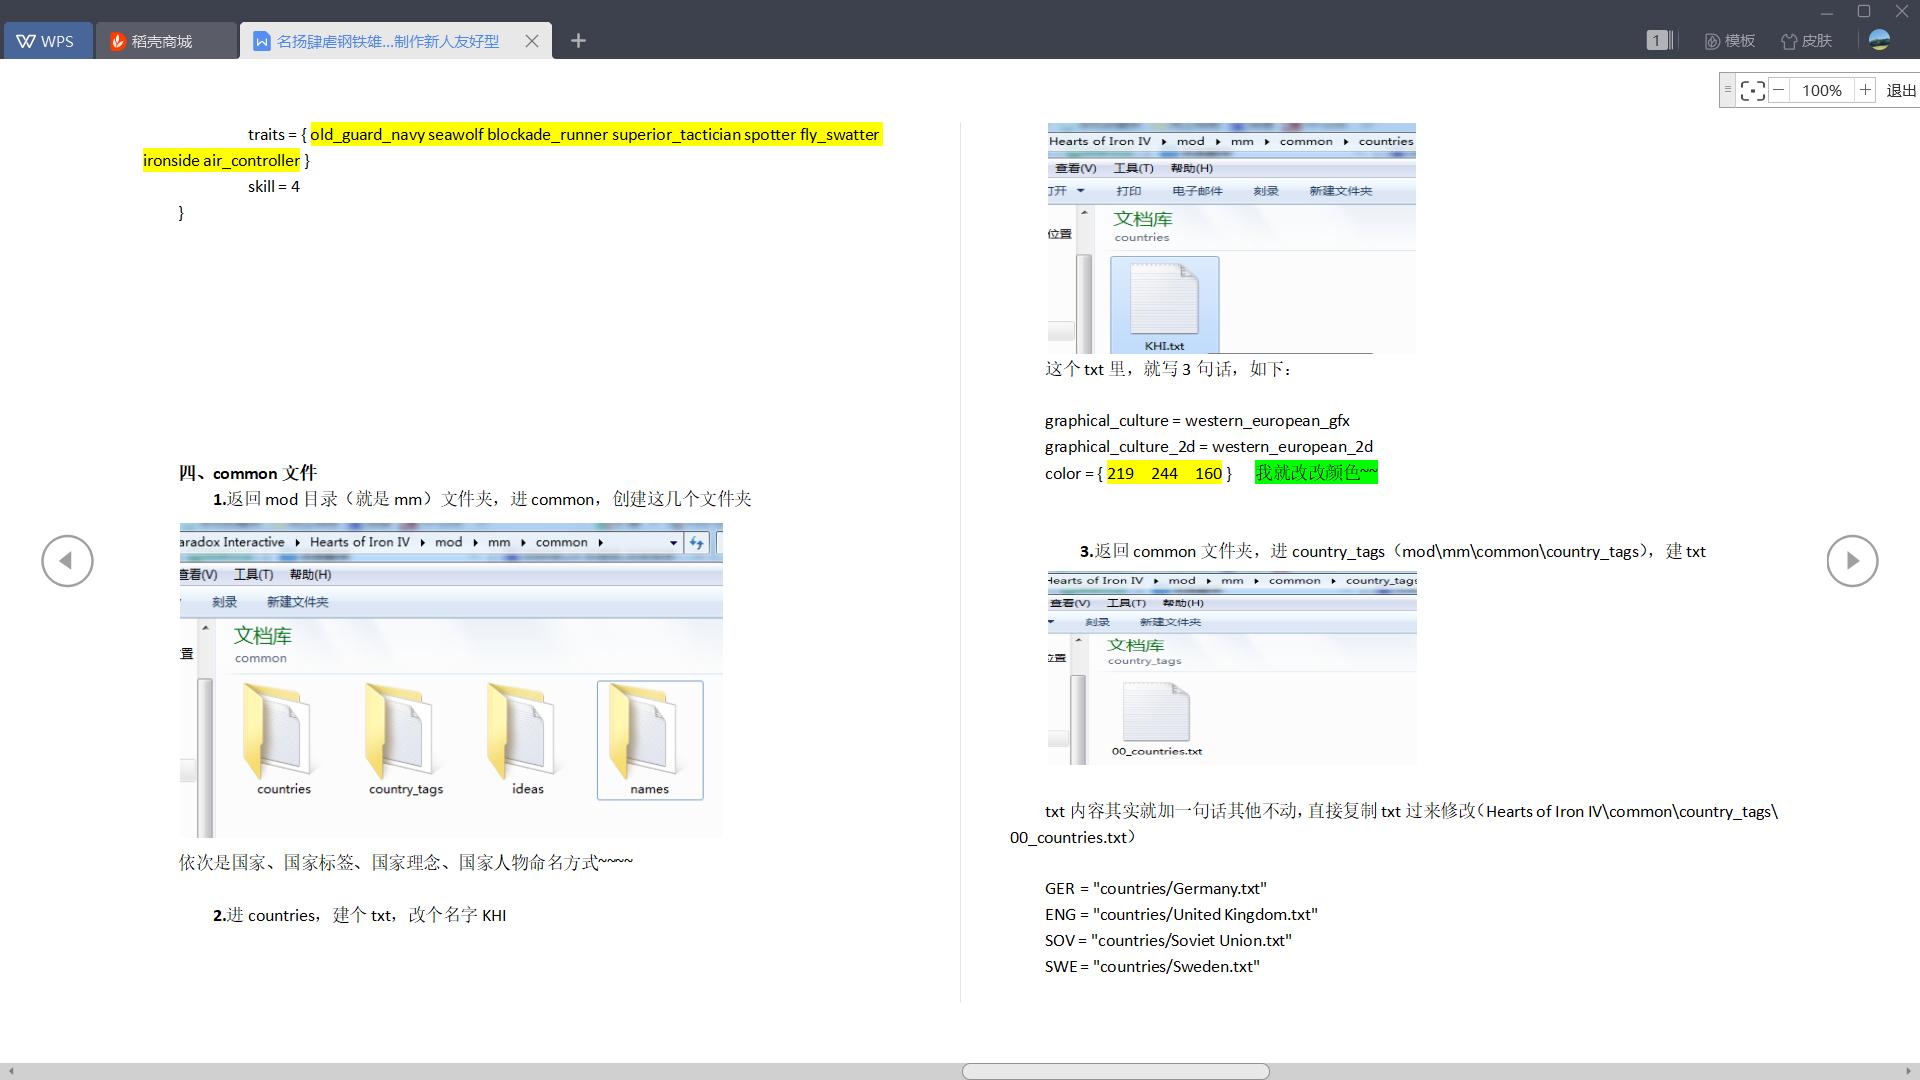Screen dimensions: 1920x1080
Task: Click the 100% zoom value field
Action: [1821, 90]
